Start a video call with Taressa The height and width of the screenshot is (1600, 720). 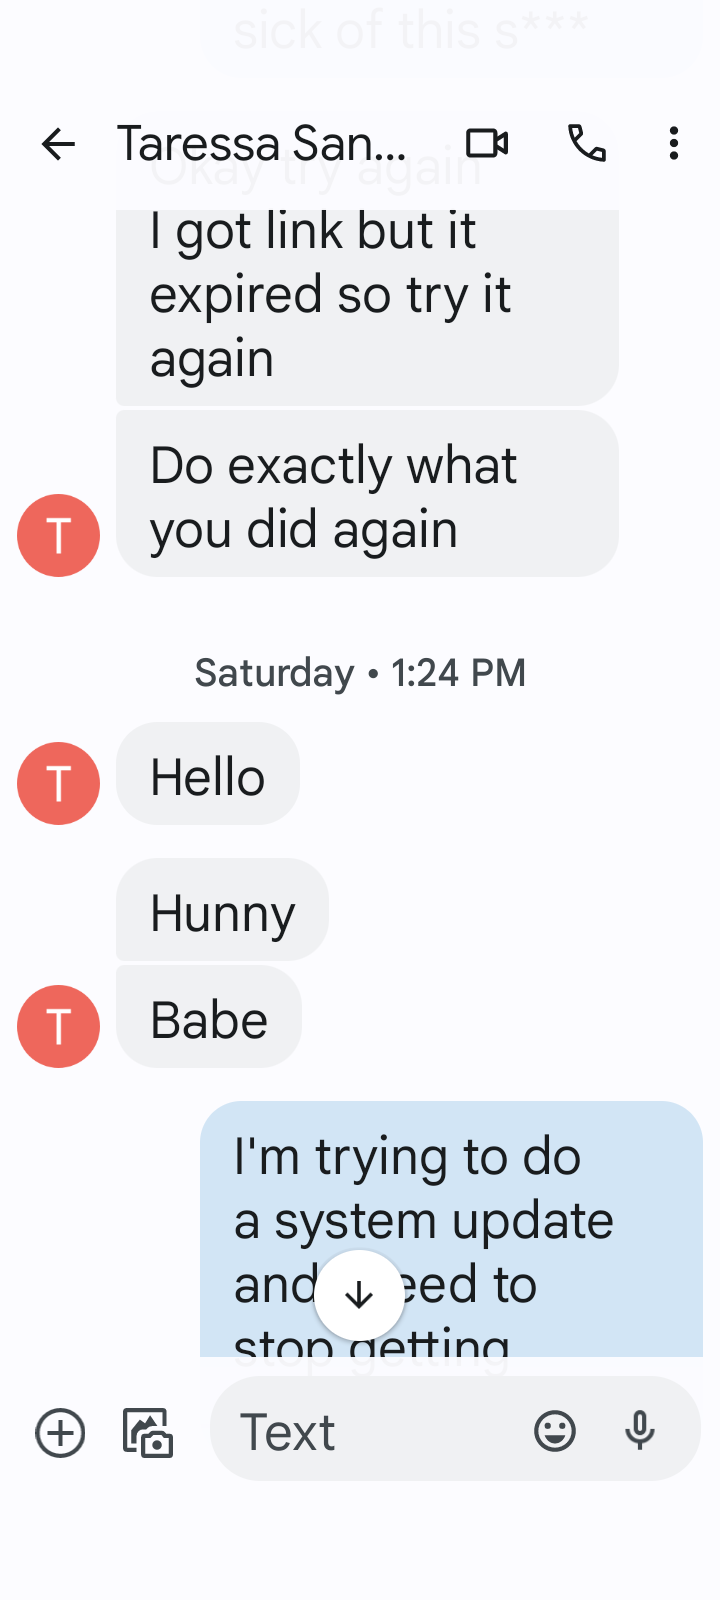tap(487, 144)
